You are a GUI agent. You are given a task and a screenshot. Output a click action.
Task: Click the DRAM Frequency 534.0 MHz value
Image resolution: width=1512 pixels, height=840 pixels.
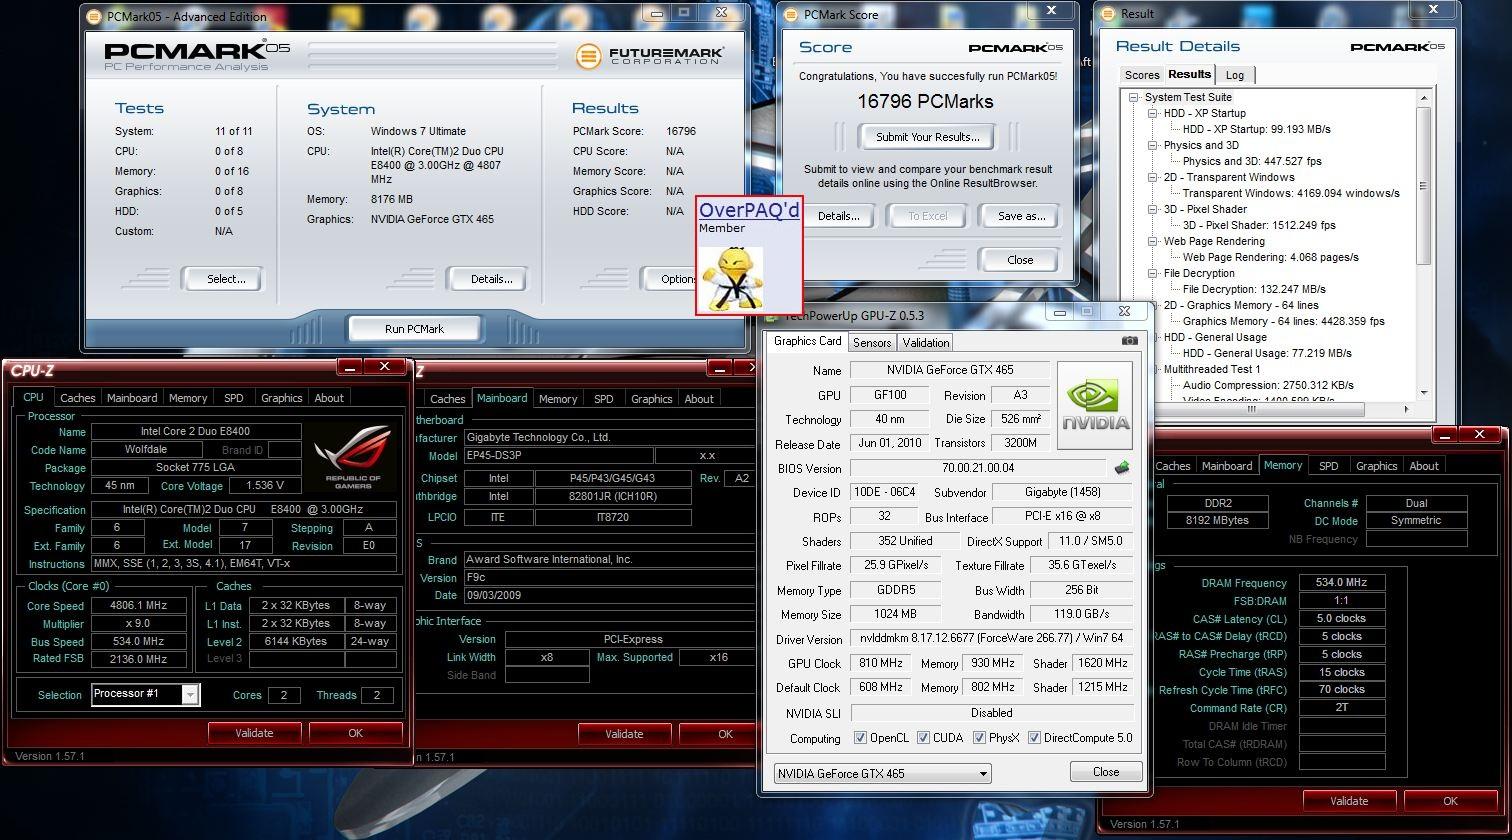point(1342,583)
